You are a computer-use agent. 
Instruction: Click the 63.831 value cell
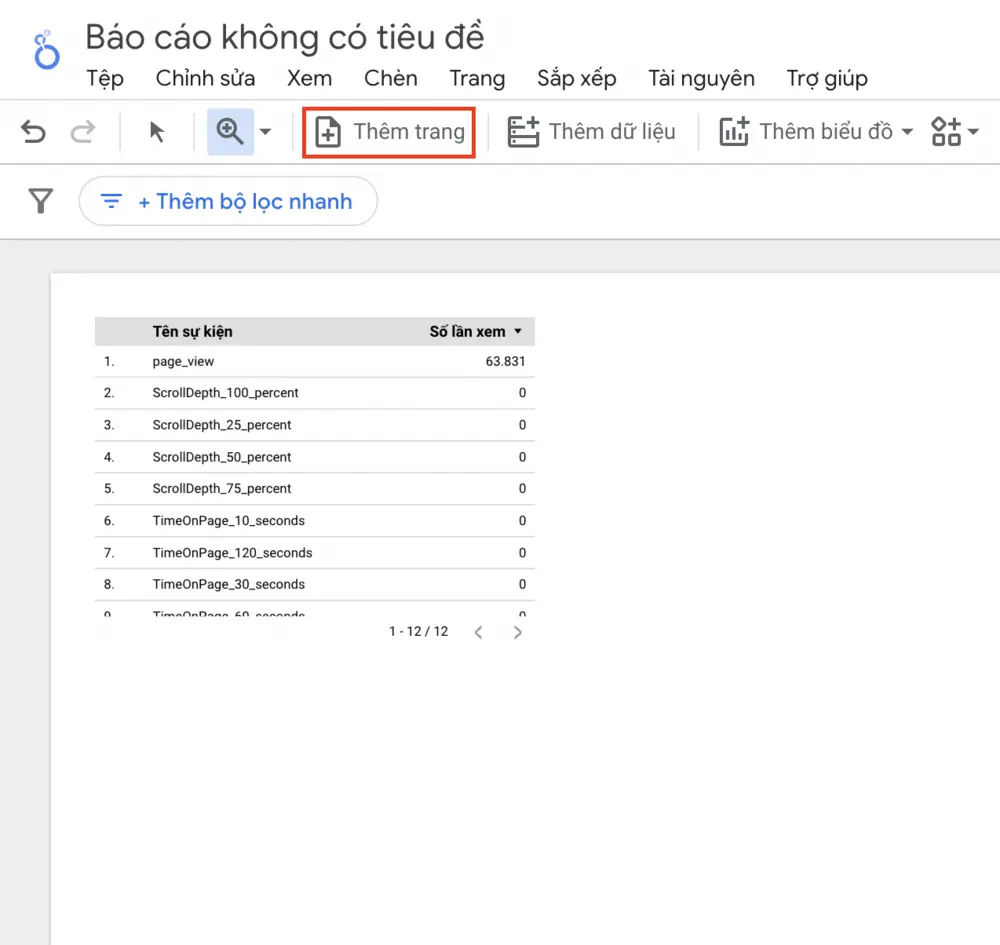505,362
